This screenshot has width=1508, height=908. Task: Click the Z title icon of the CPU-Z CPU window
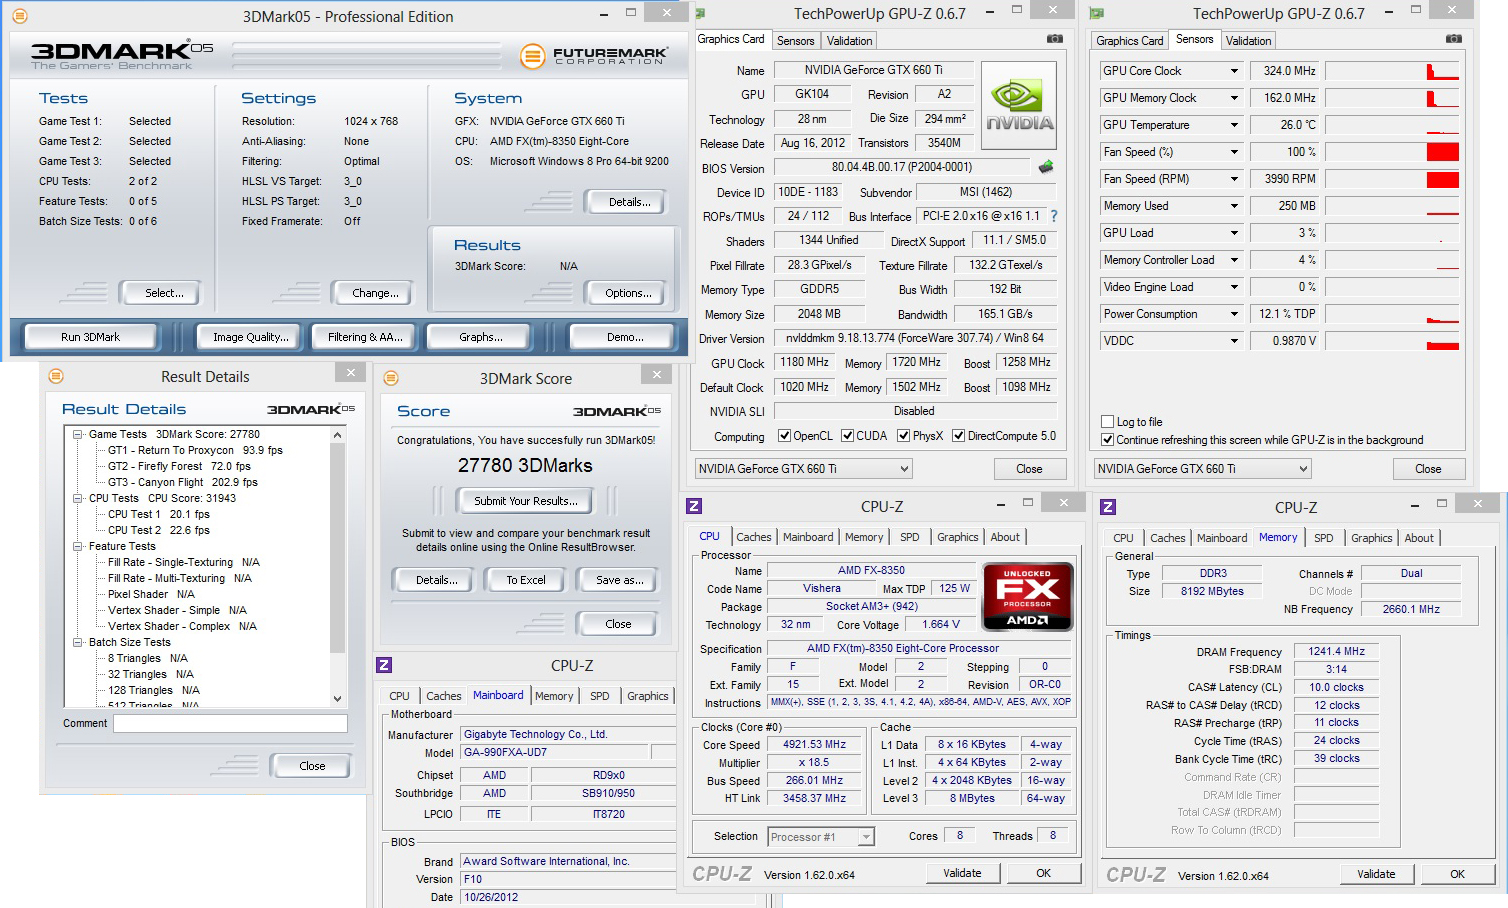pyautogui.click(x=694, y=506)
